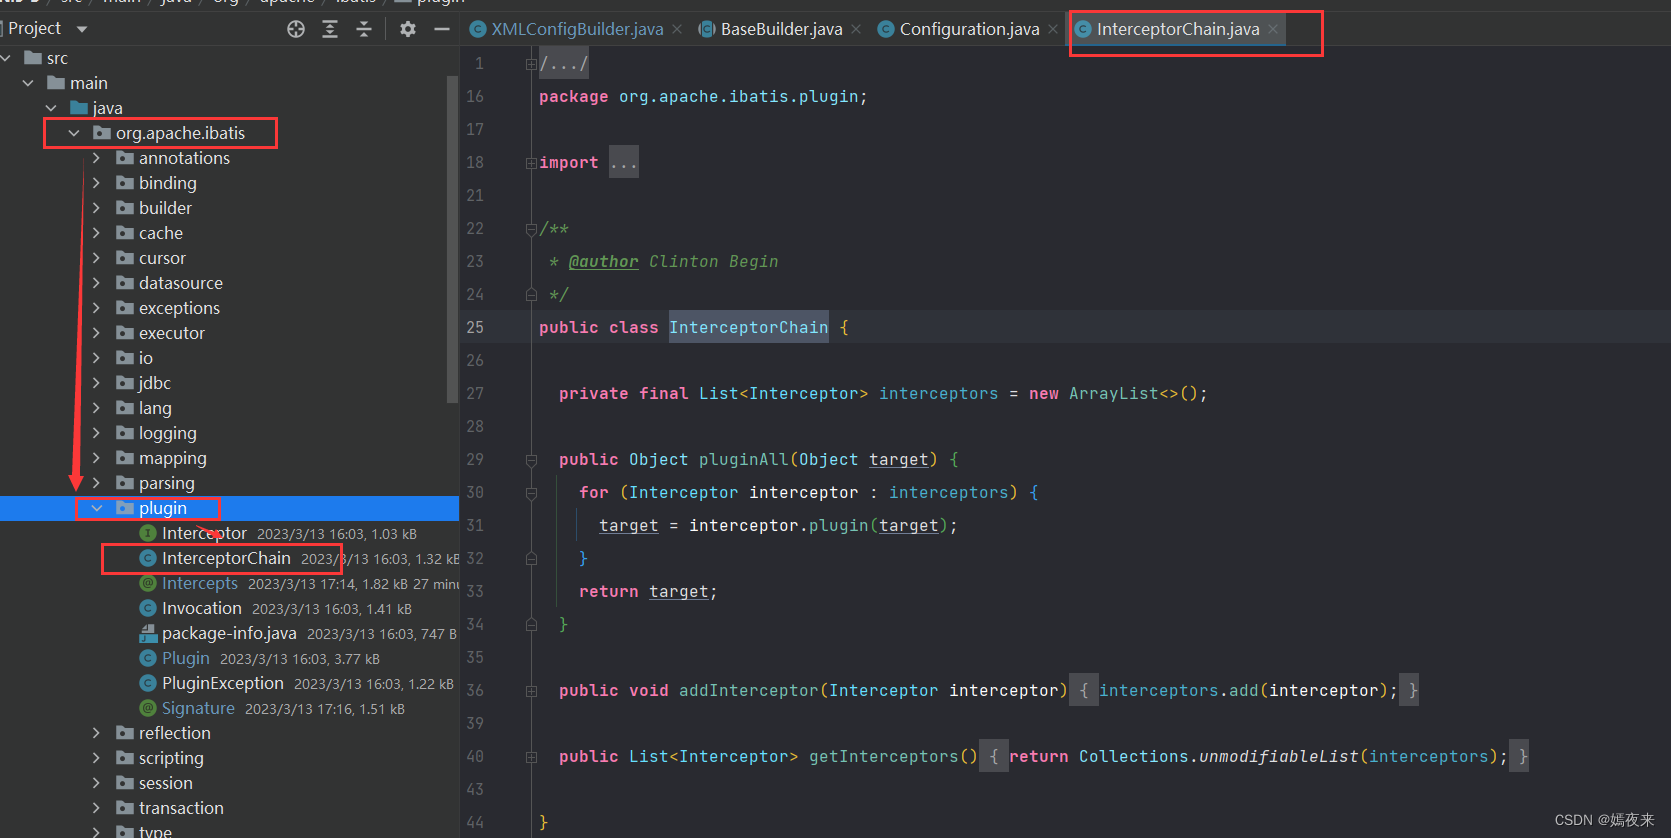Hide the Project tool window with minus icon
Image resolution: width=1671 pixels, height=838 pixels.
point(442,29)
